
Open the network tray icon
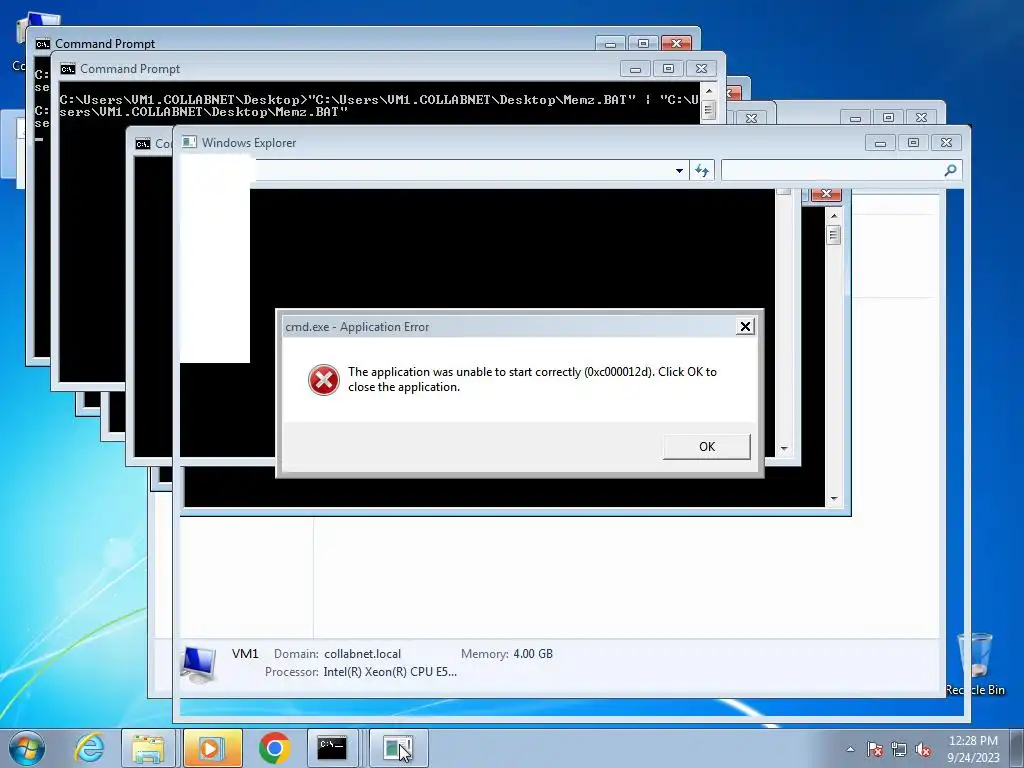point(899,749)
